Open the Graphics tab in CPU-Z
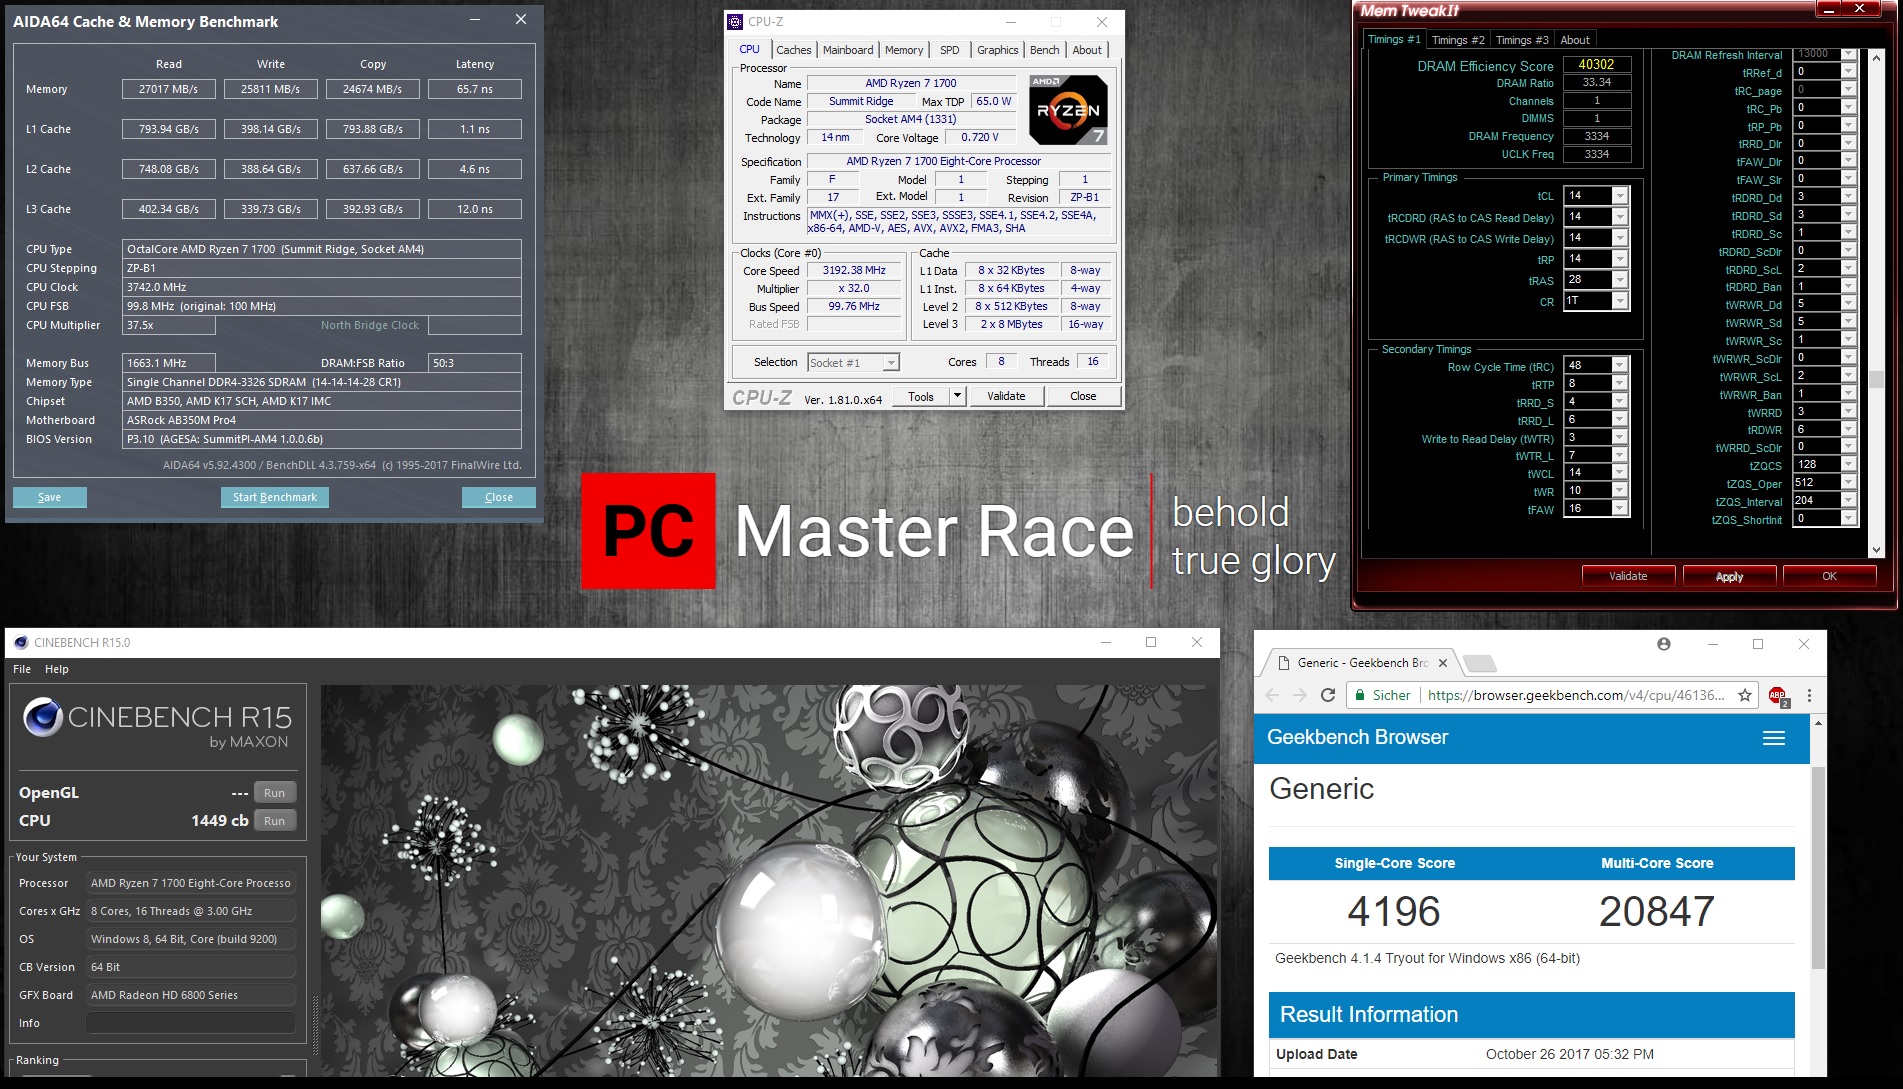The image size is (1903, 1089). pyautogui.click(x=997, y=50)
